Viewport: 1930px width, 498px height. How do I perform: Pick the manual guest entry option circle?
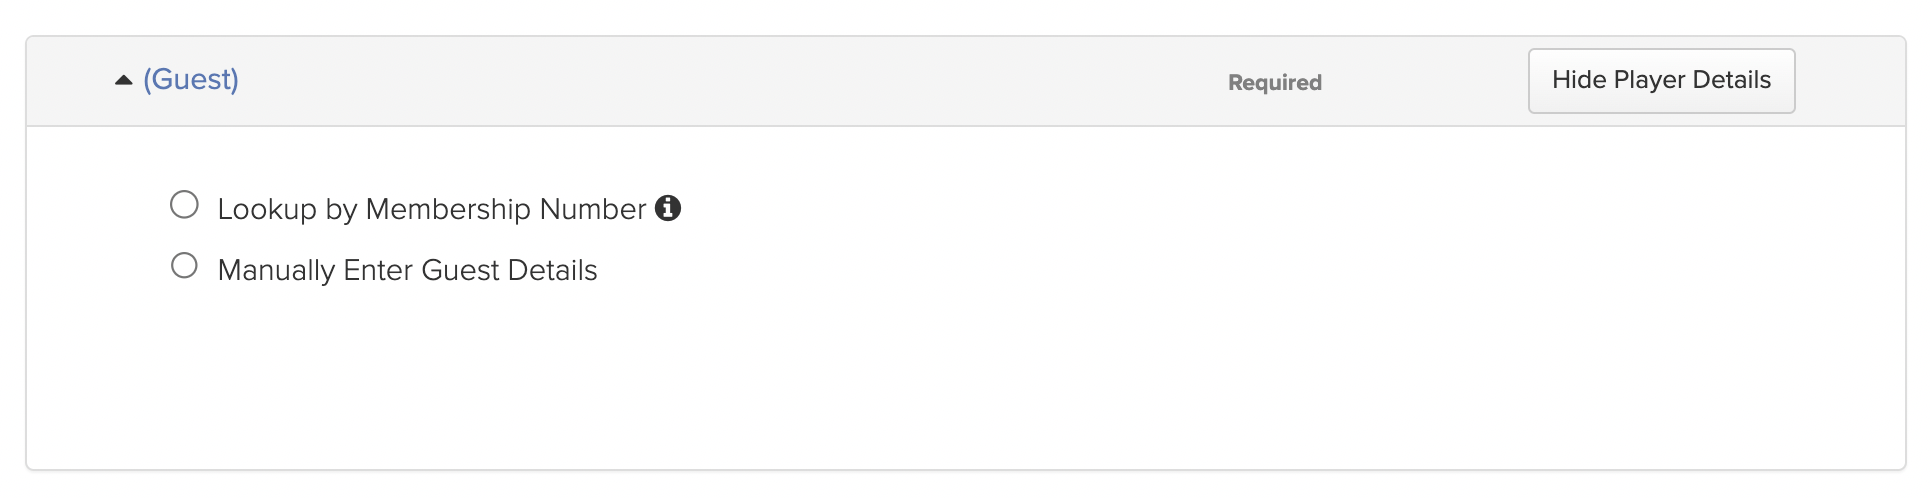click(x=184, y=266)
